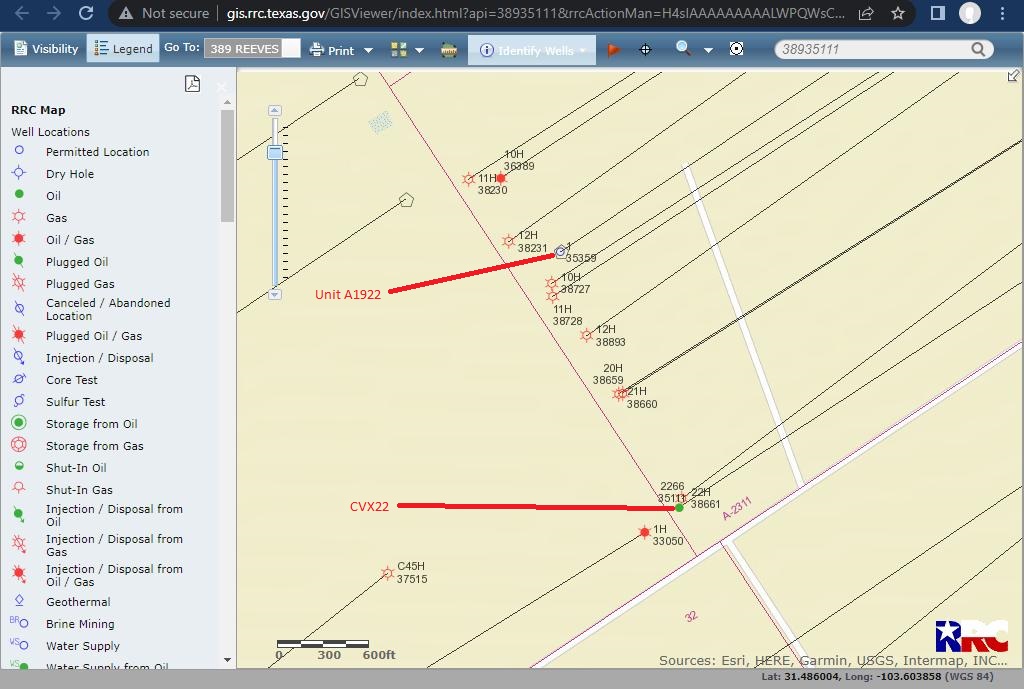The width and height of the screenshot is (1024, 689).
Task: Export legend using the PDF icon
Action: (193, 84)
